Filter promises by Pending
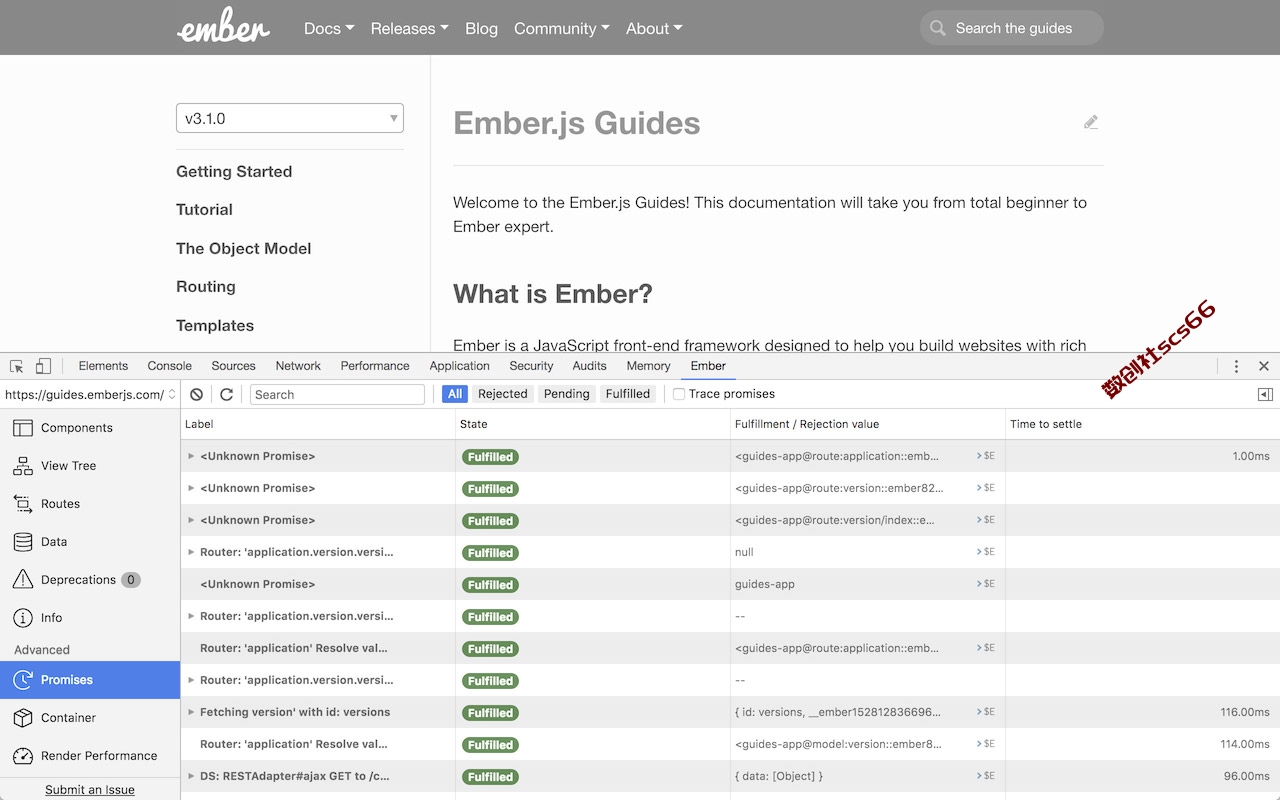This screenshot has width=1280, height=800. 566,394
